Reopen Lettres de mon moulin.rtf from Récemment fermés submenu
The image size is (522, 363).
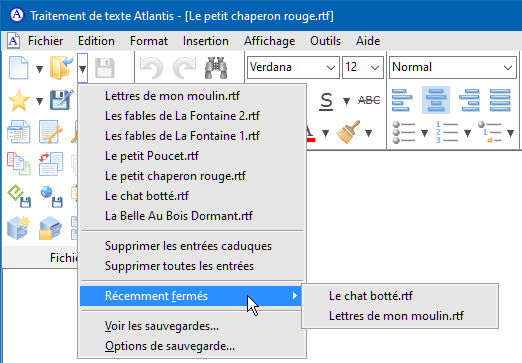pos(400,316)
